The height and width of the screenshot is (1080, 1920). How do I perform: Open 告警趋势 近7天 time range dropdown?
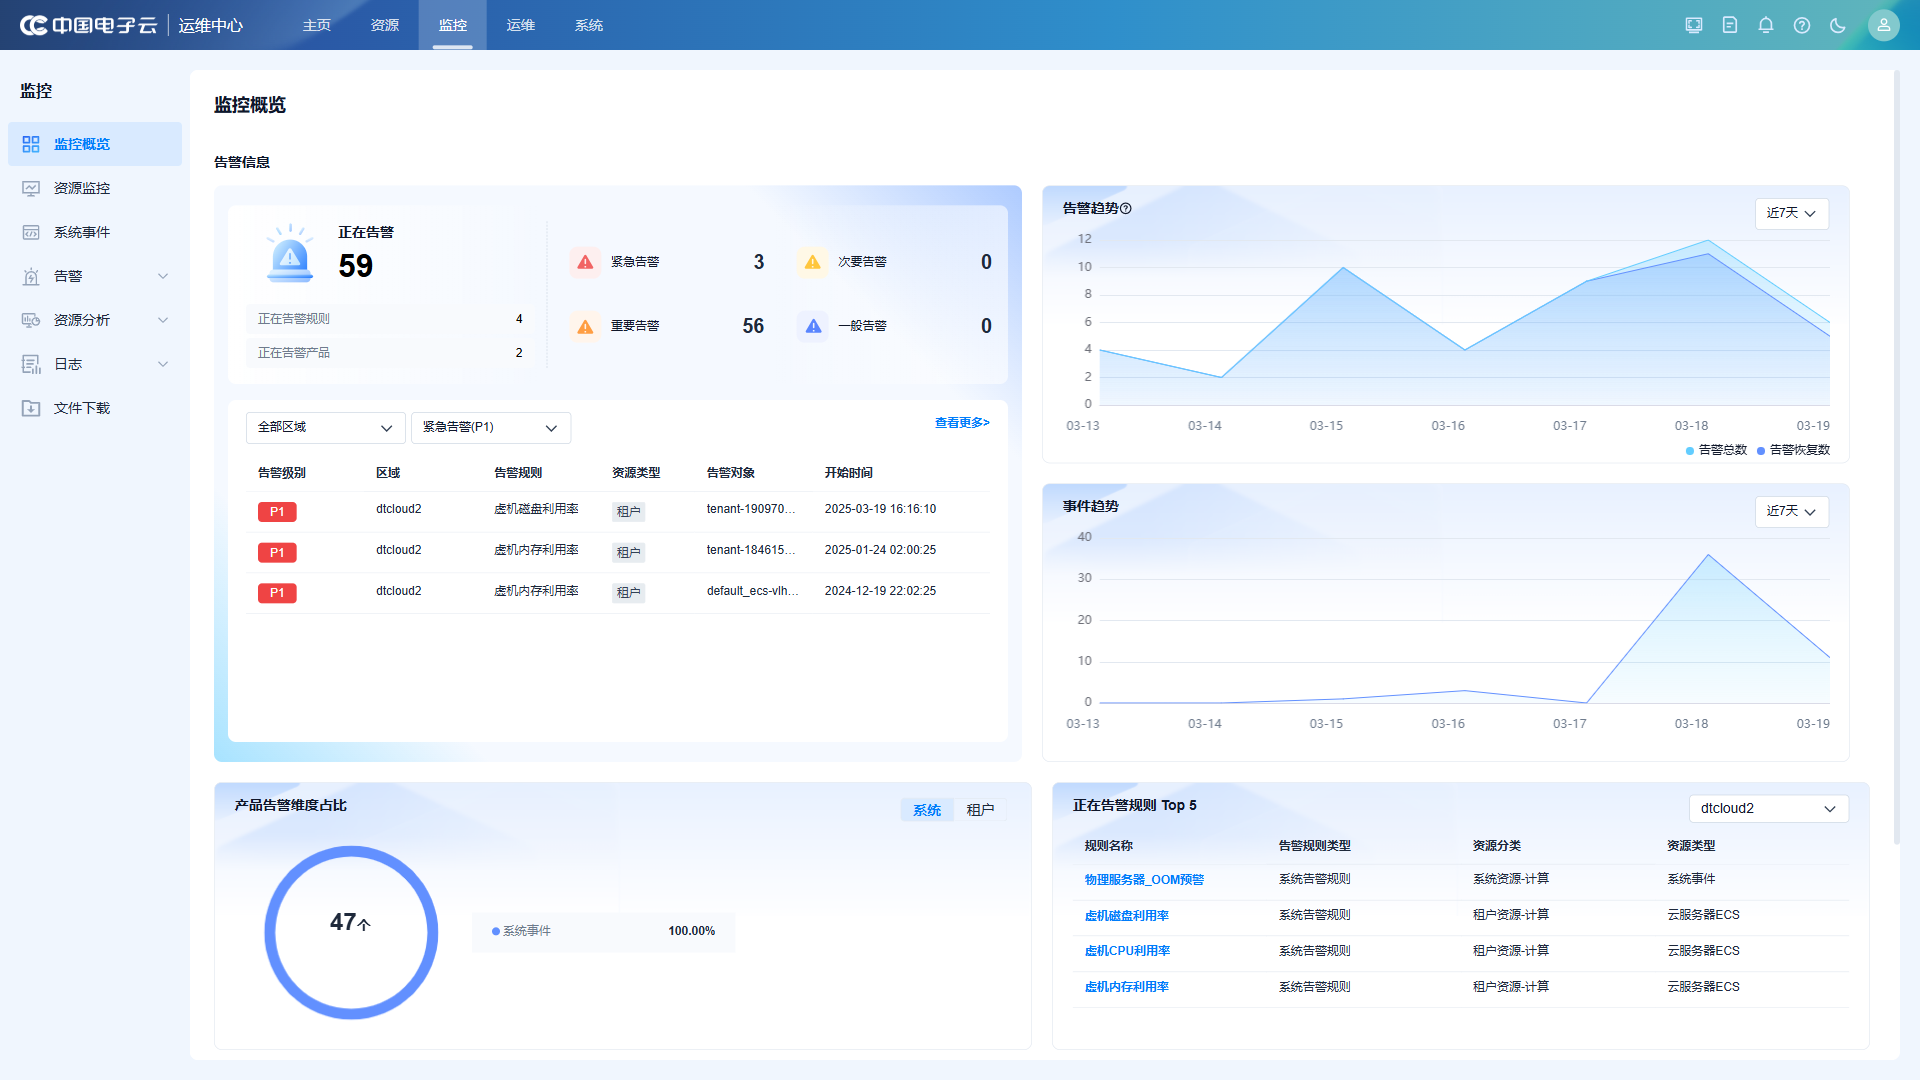click(1792, 213)
